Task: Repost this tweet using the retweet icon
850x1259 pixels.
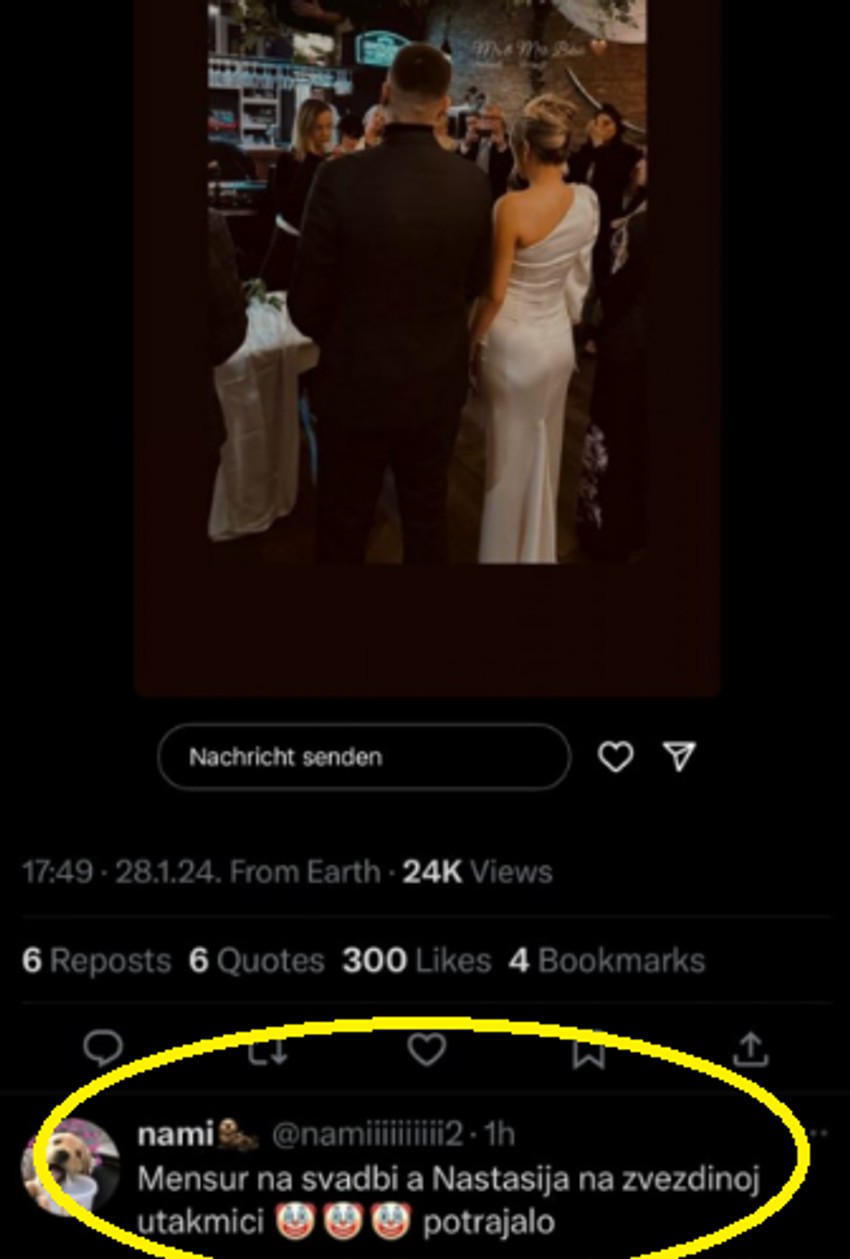Action: [267, 1050]
